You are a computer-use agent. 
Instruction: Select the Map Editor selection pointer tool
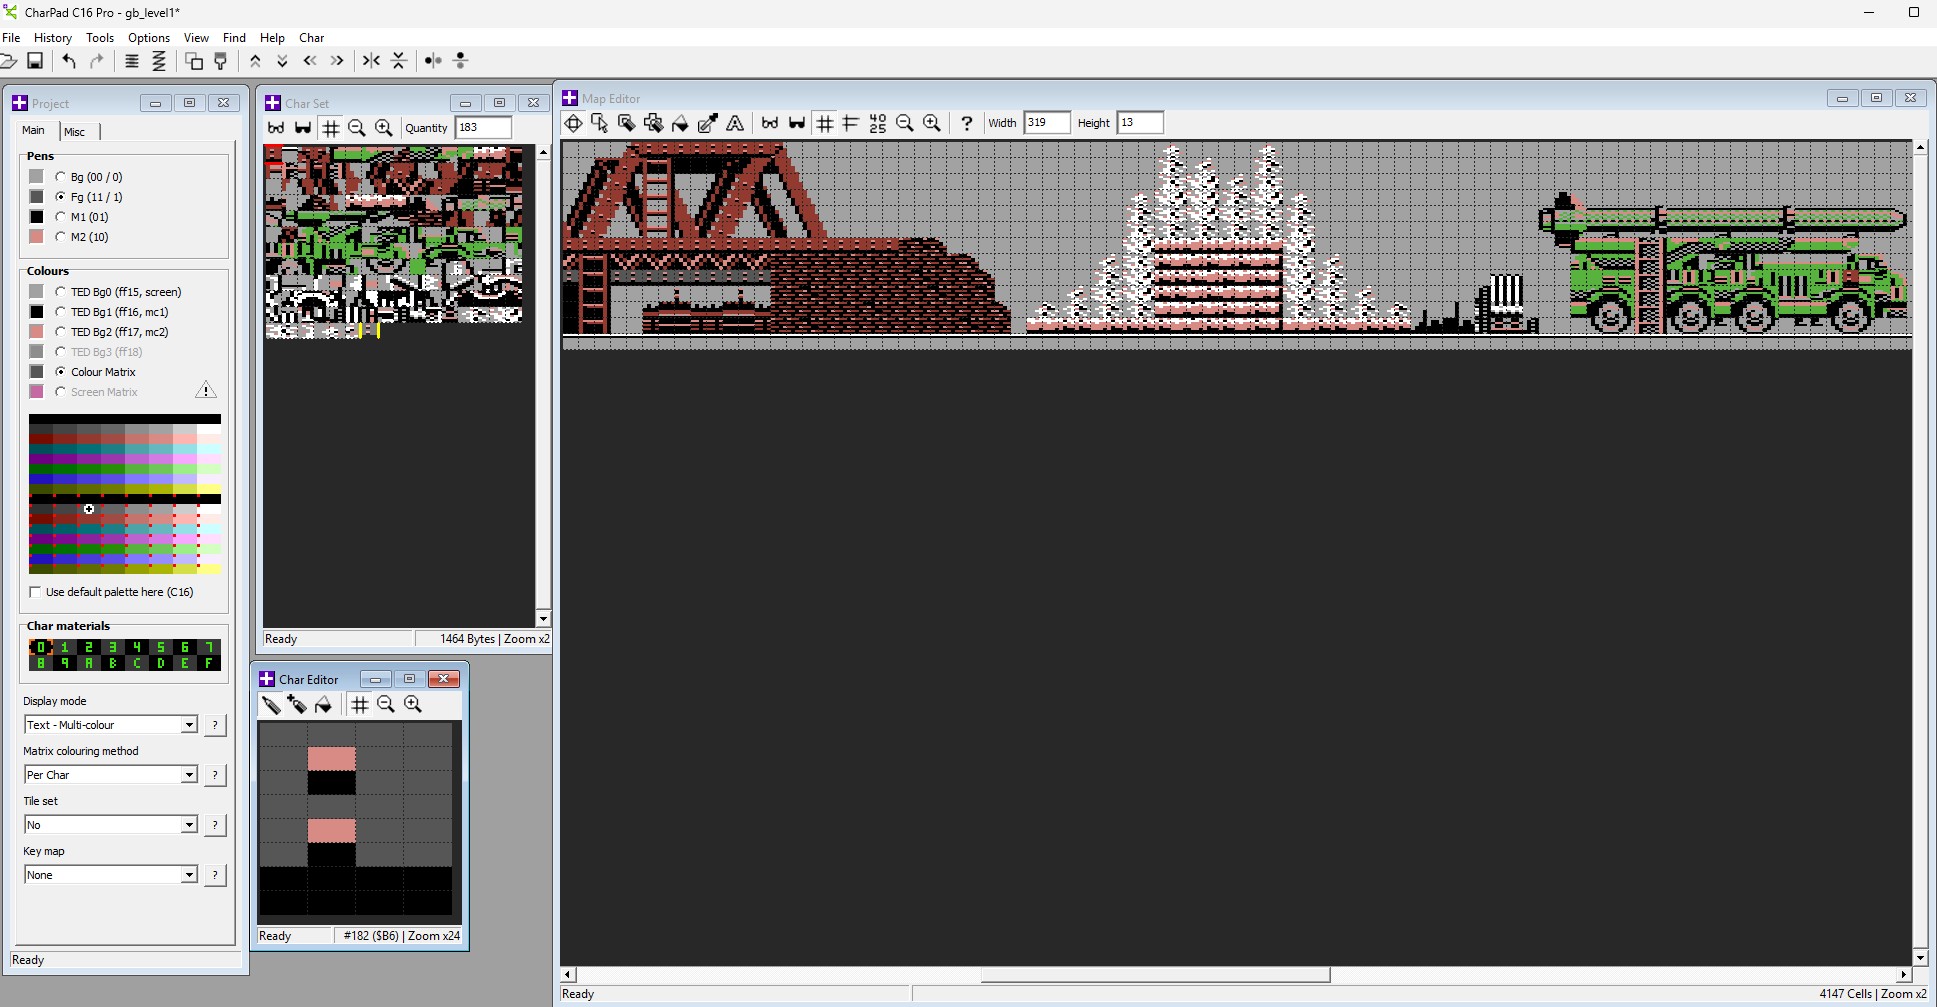tap(600, 123)
